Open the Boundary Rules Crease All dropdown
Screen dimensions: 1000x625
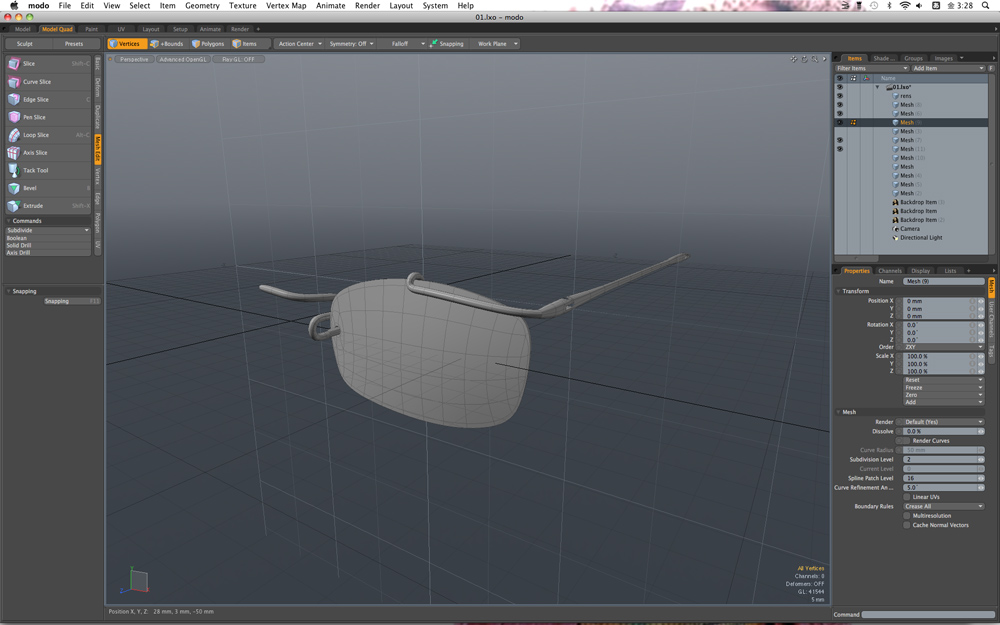pyautogui.click(x=943, y=506)
